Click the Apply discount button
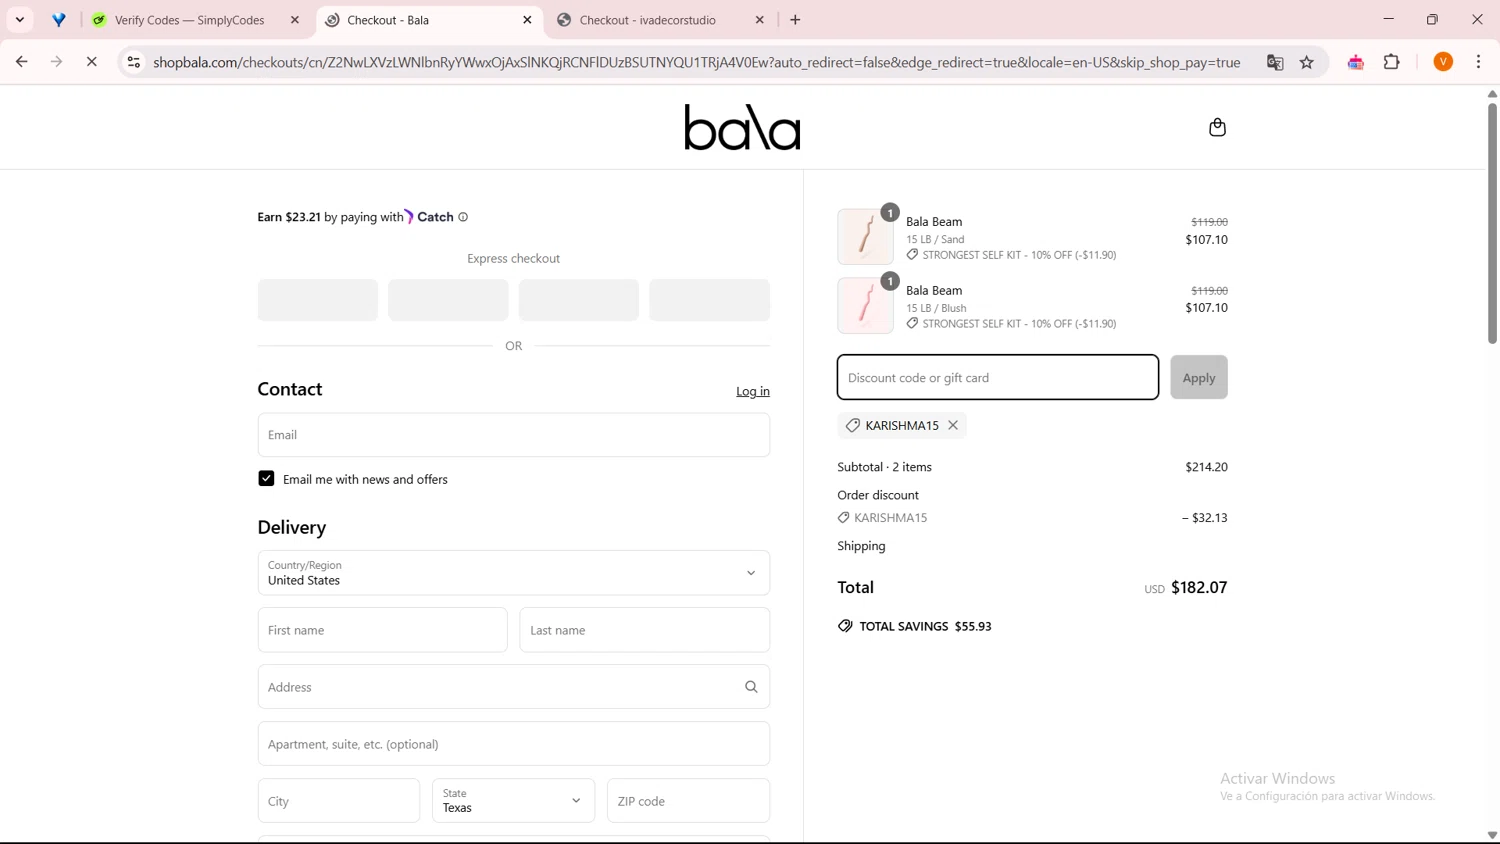This screenshot has height=844, width=1500. pos(1199,378)
